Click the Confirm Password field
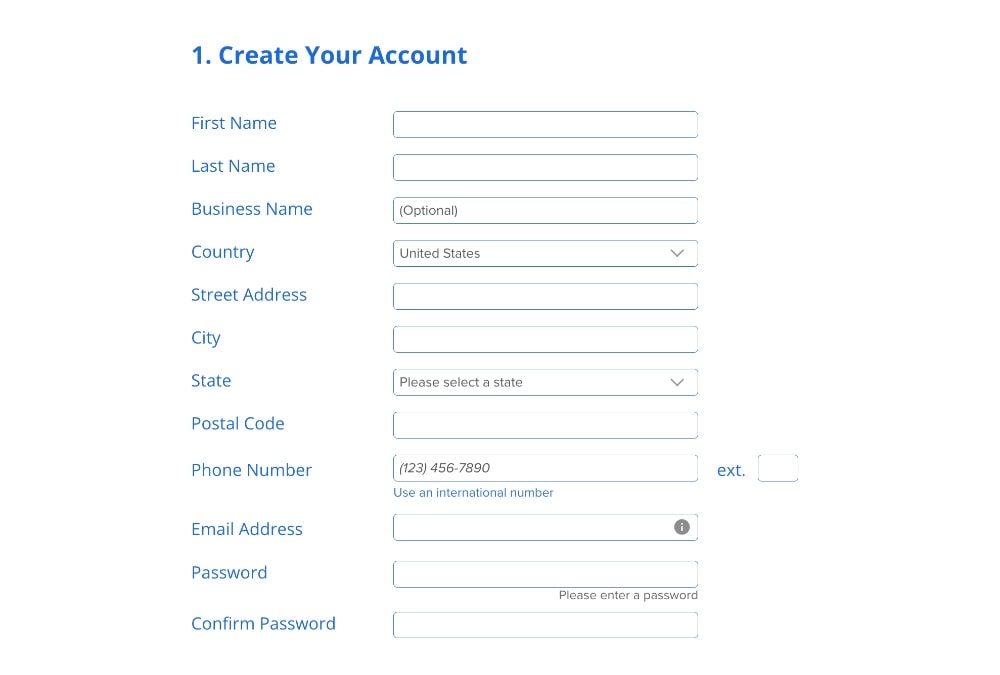Image resolution: width=1000 pixels, height=675 pixels. point(545,624)
